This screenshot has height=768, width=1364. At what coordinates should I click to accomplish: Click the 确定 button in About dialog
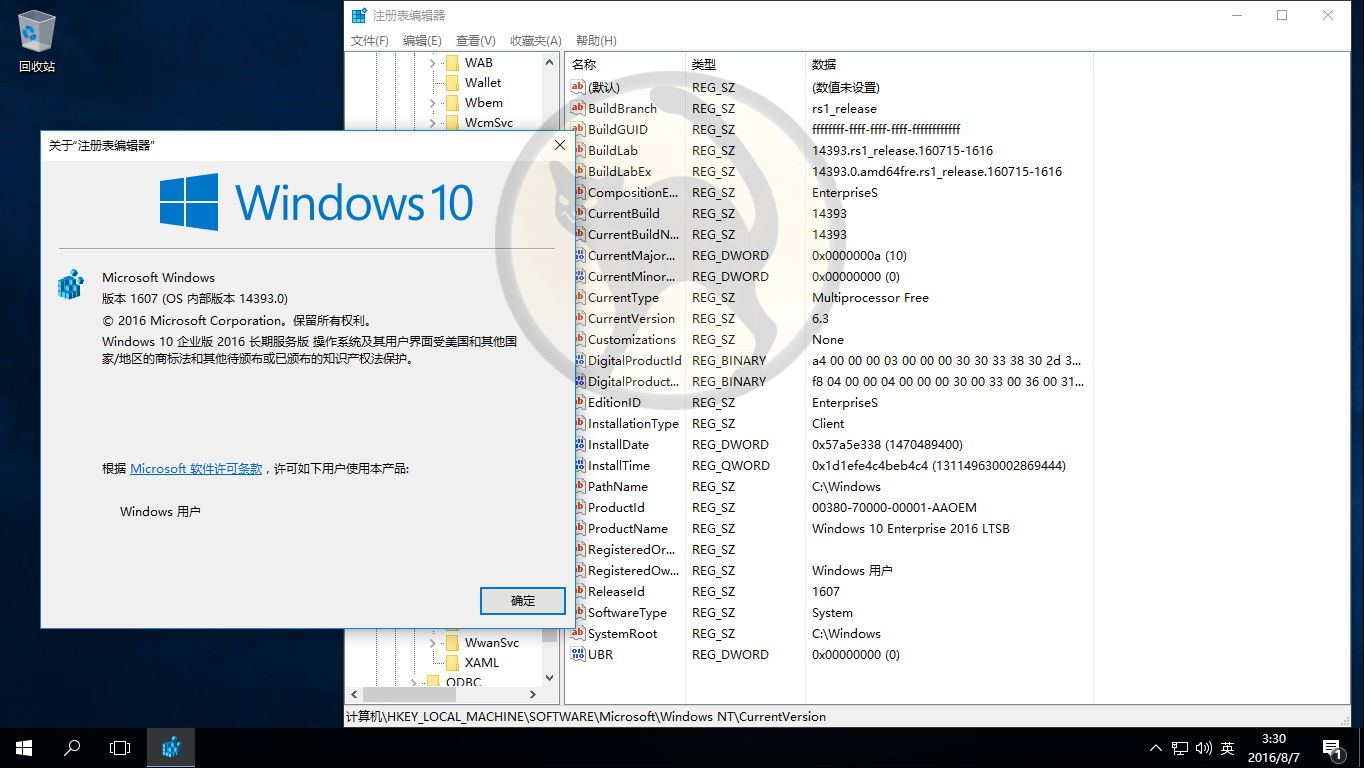[523, 601]
